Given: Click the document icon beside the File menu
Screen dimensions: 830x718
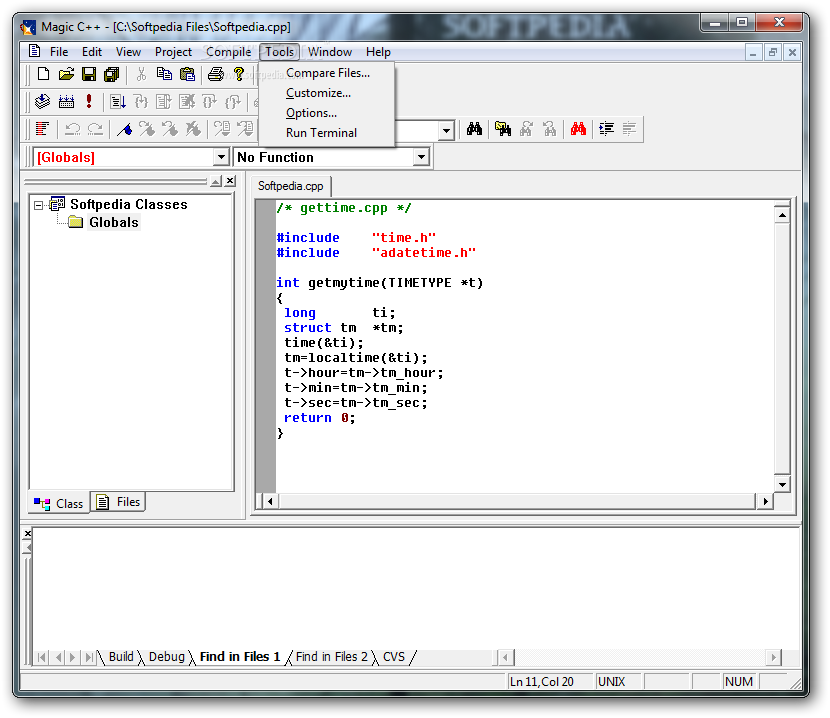Looking at the screenshot, I should click(34, 51).
